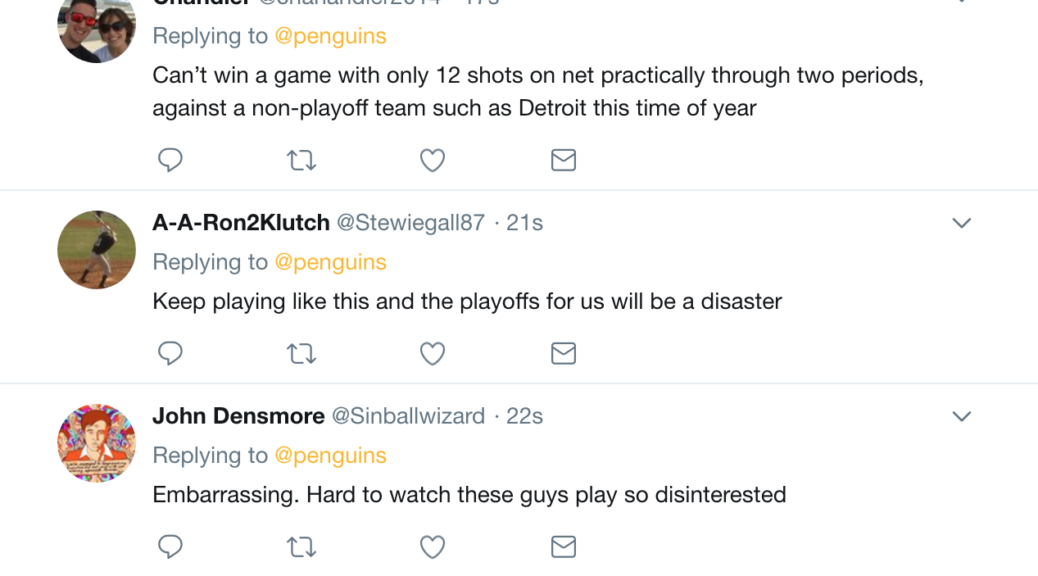This screenshot has width=1038, height=576.
Task: Open the 21s timestamp on A-A-Ron2Klutch's tweet
Action: pos(524,223)
